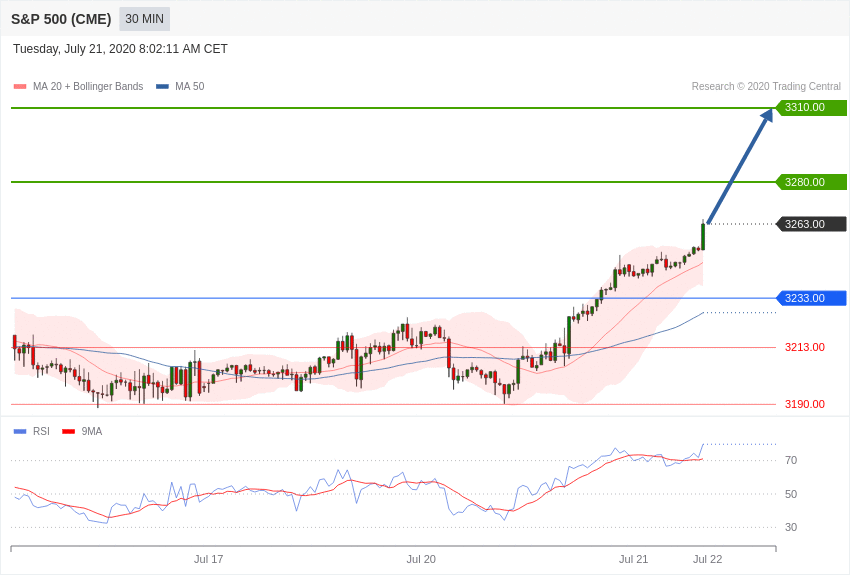Click the blue upward arrow head
This screenshot has height=576, width=850.
pyautogui.click(x=767, y=115)
